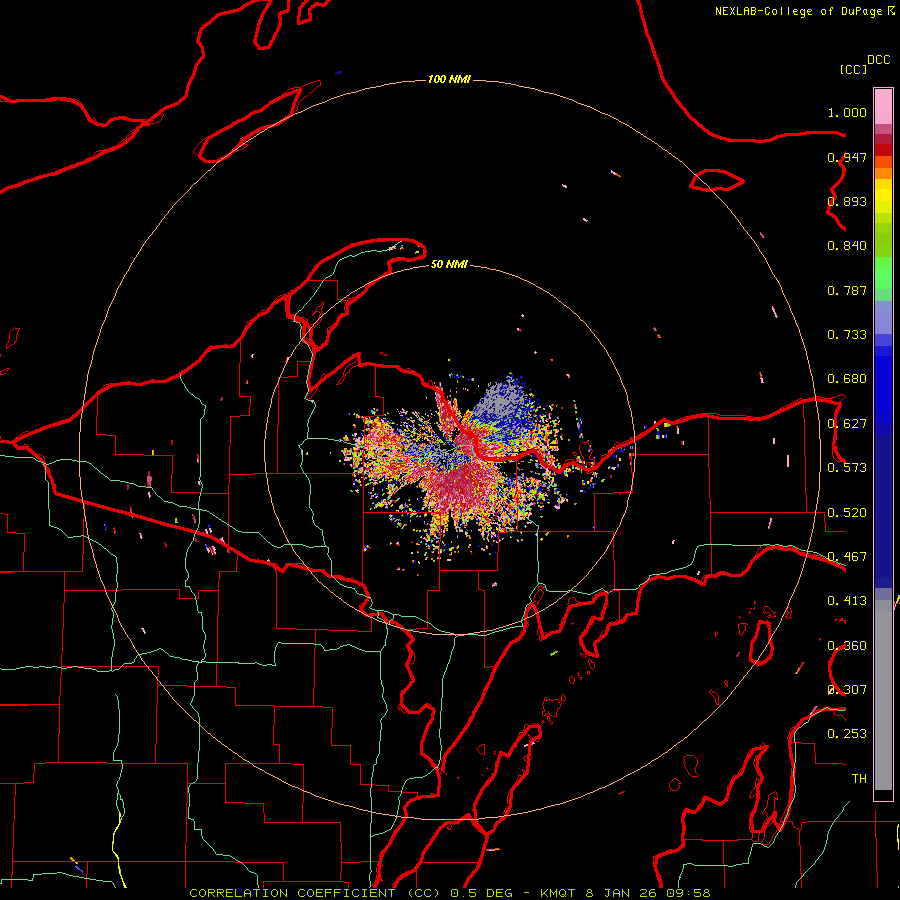Click the 0.467 scale value
This screenshot has width=900, height=900.
[847, 557]
